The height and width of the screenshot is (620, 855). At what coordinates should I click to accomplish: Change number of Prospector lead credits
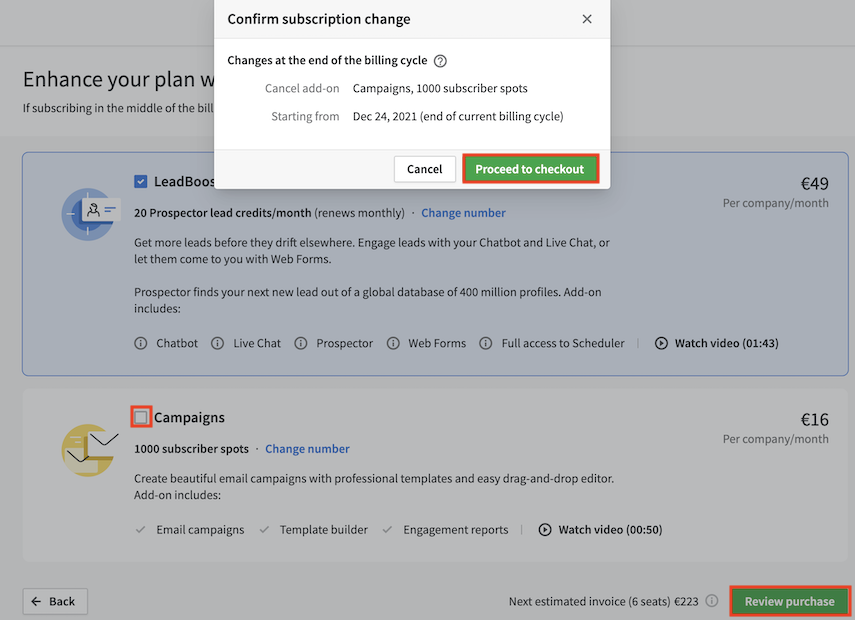[463, 213]
